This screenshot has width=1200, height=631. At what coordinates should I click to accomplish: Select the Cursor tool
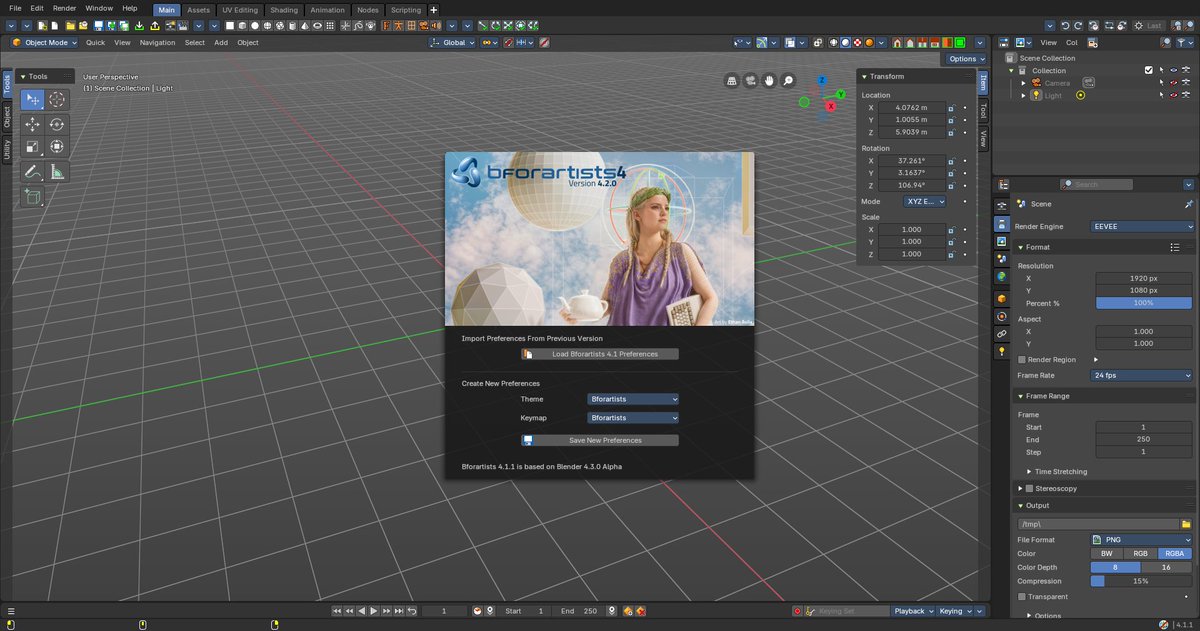57,99
